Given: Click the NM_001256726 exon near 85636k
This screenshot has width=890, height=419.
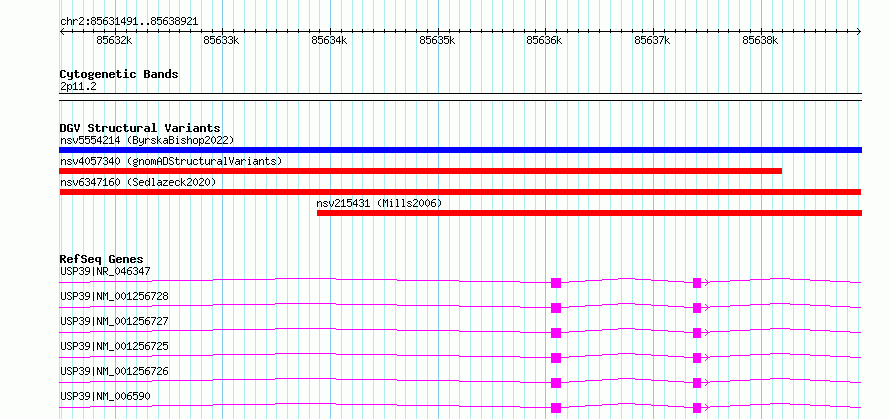Looking at the screenshot, I should click(x=556, y=383).
